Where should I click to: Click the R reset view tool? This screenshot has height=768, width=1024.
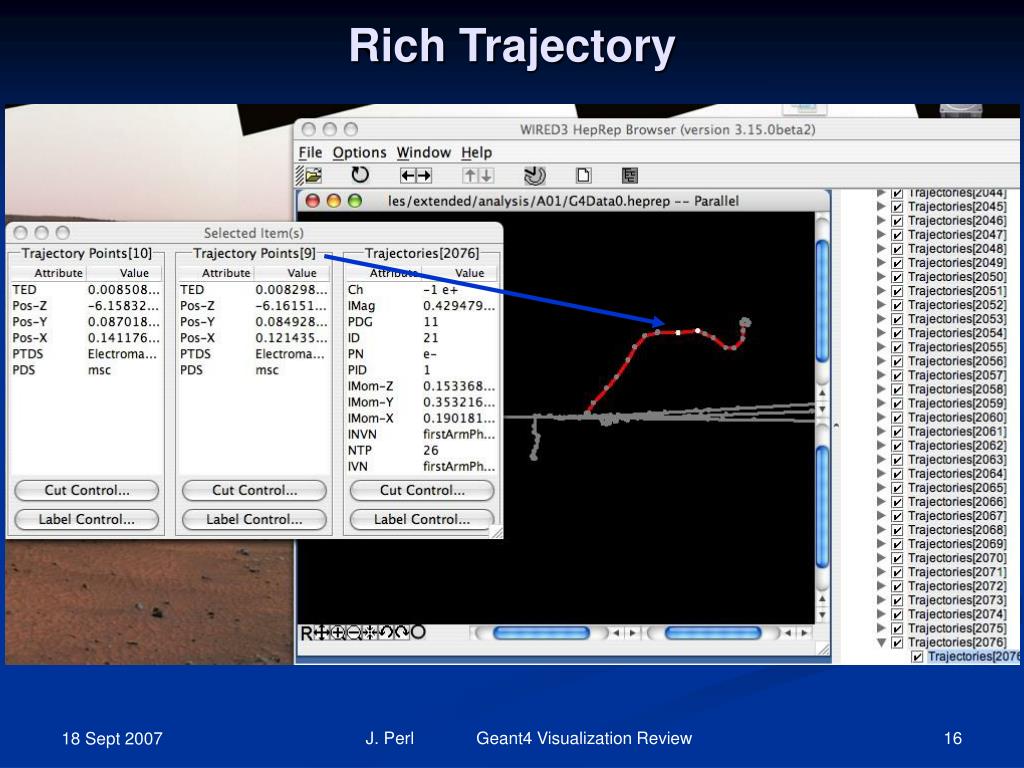tap(306, 632)
